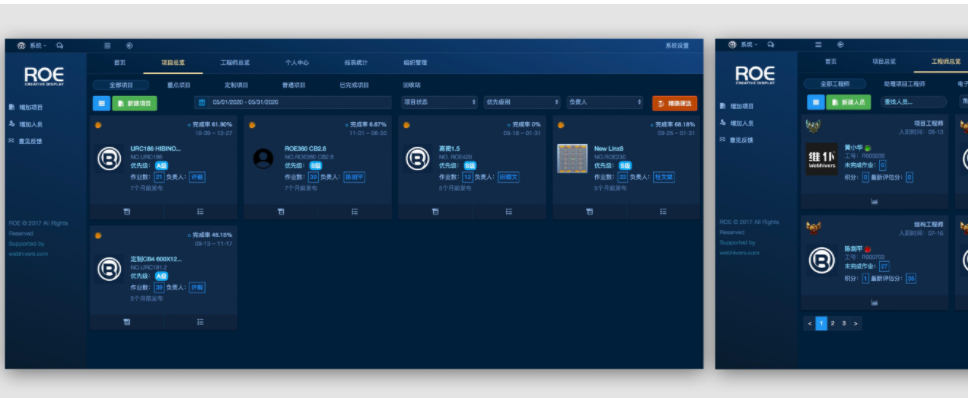Select 全部工程师 pill in right window

tap(835, 84)
